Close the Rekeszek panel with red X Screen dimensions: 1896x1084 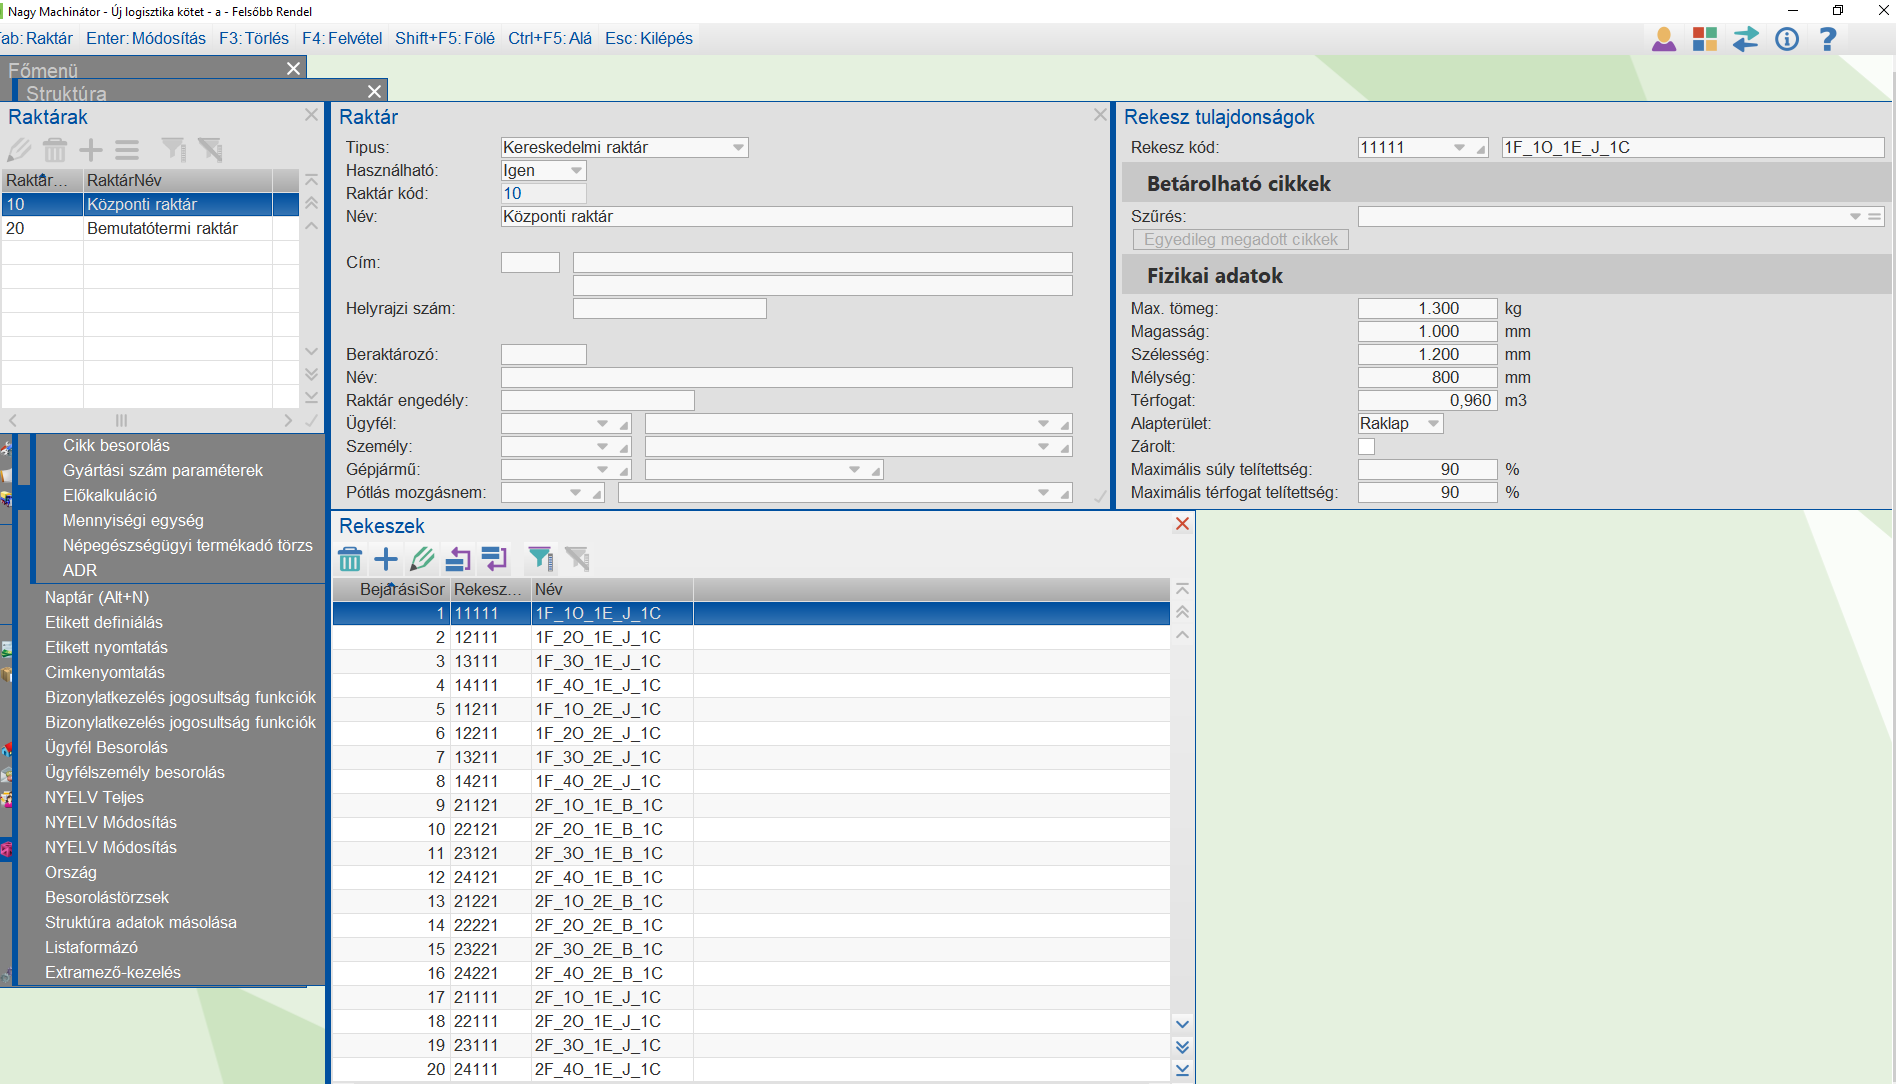point(1182,524)
